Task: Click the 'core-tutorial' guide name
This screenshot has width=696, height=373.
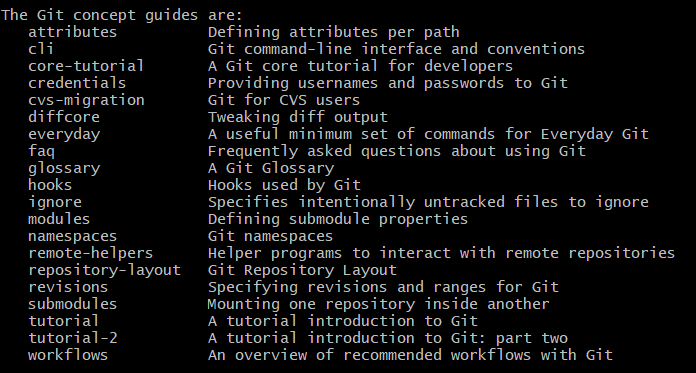Action: pyautogui.click(x=86, y=66)
